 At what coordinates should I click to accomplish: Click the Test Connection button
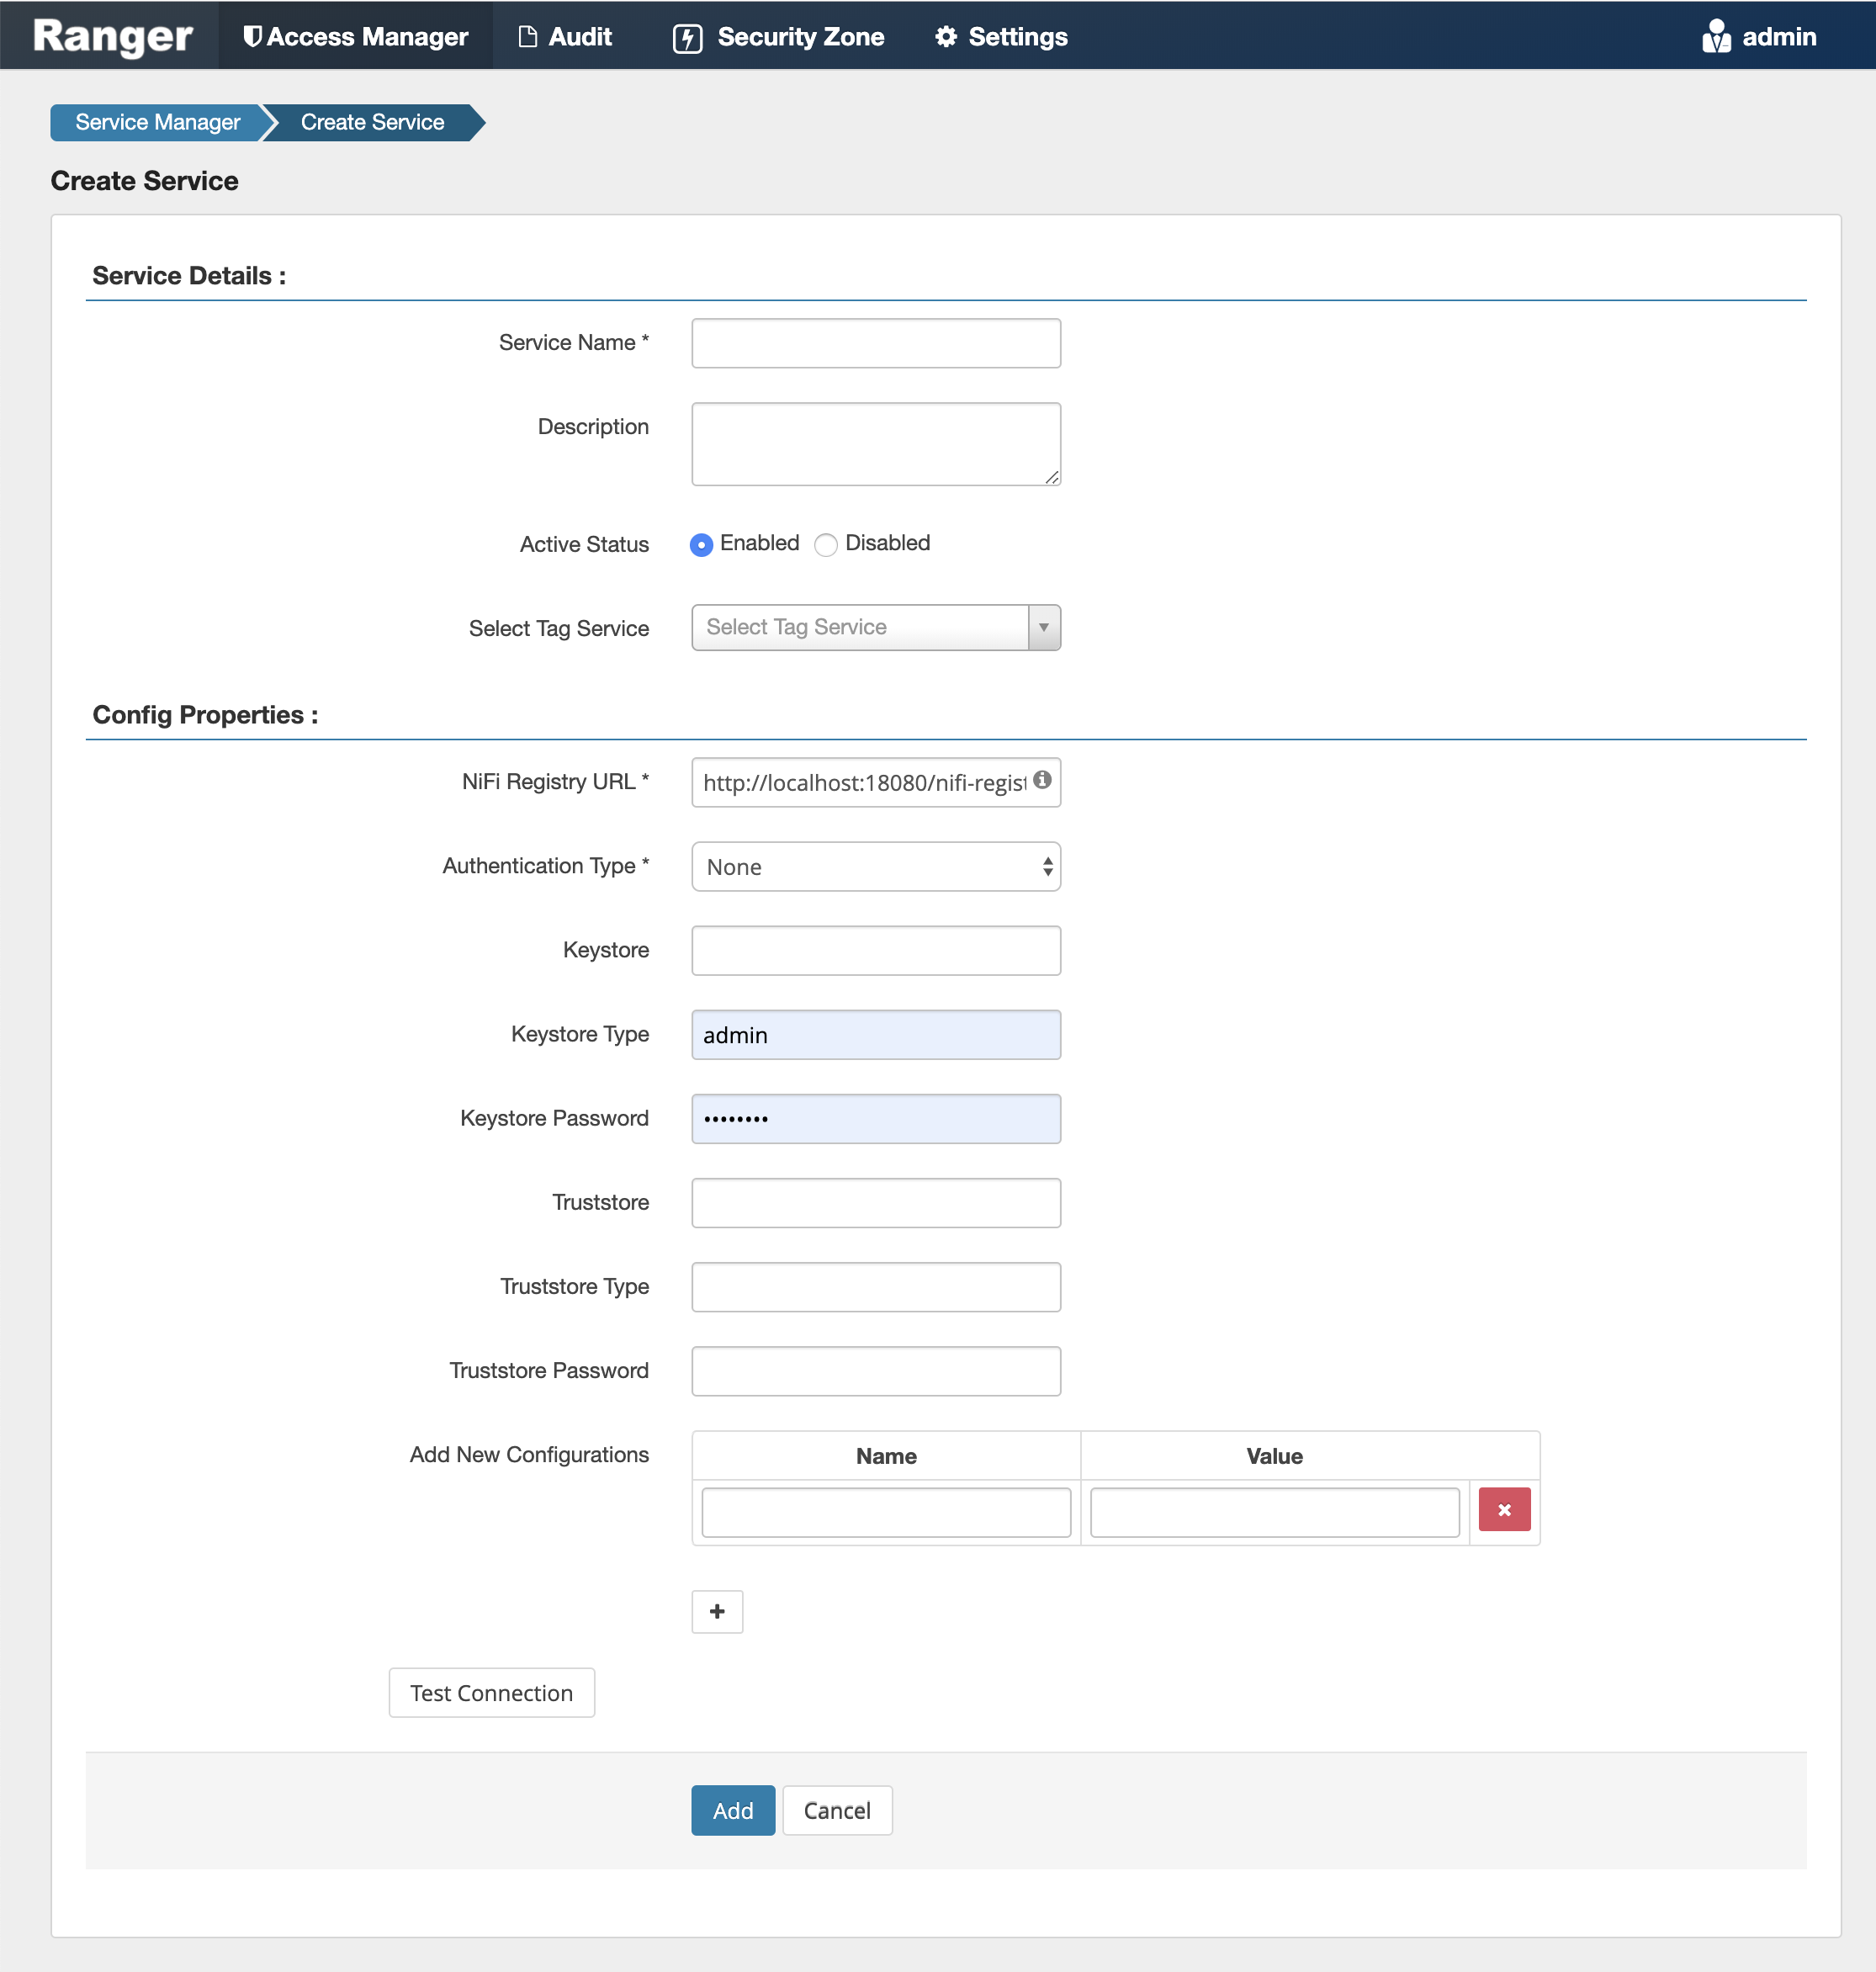491,1692
